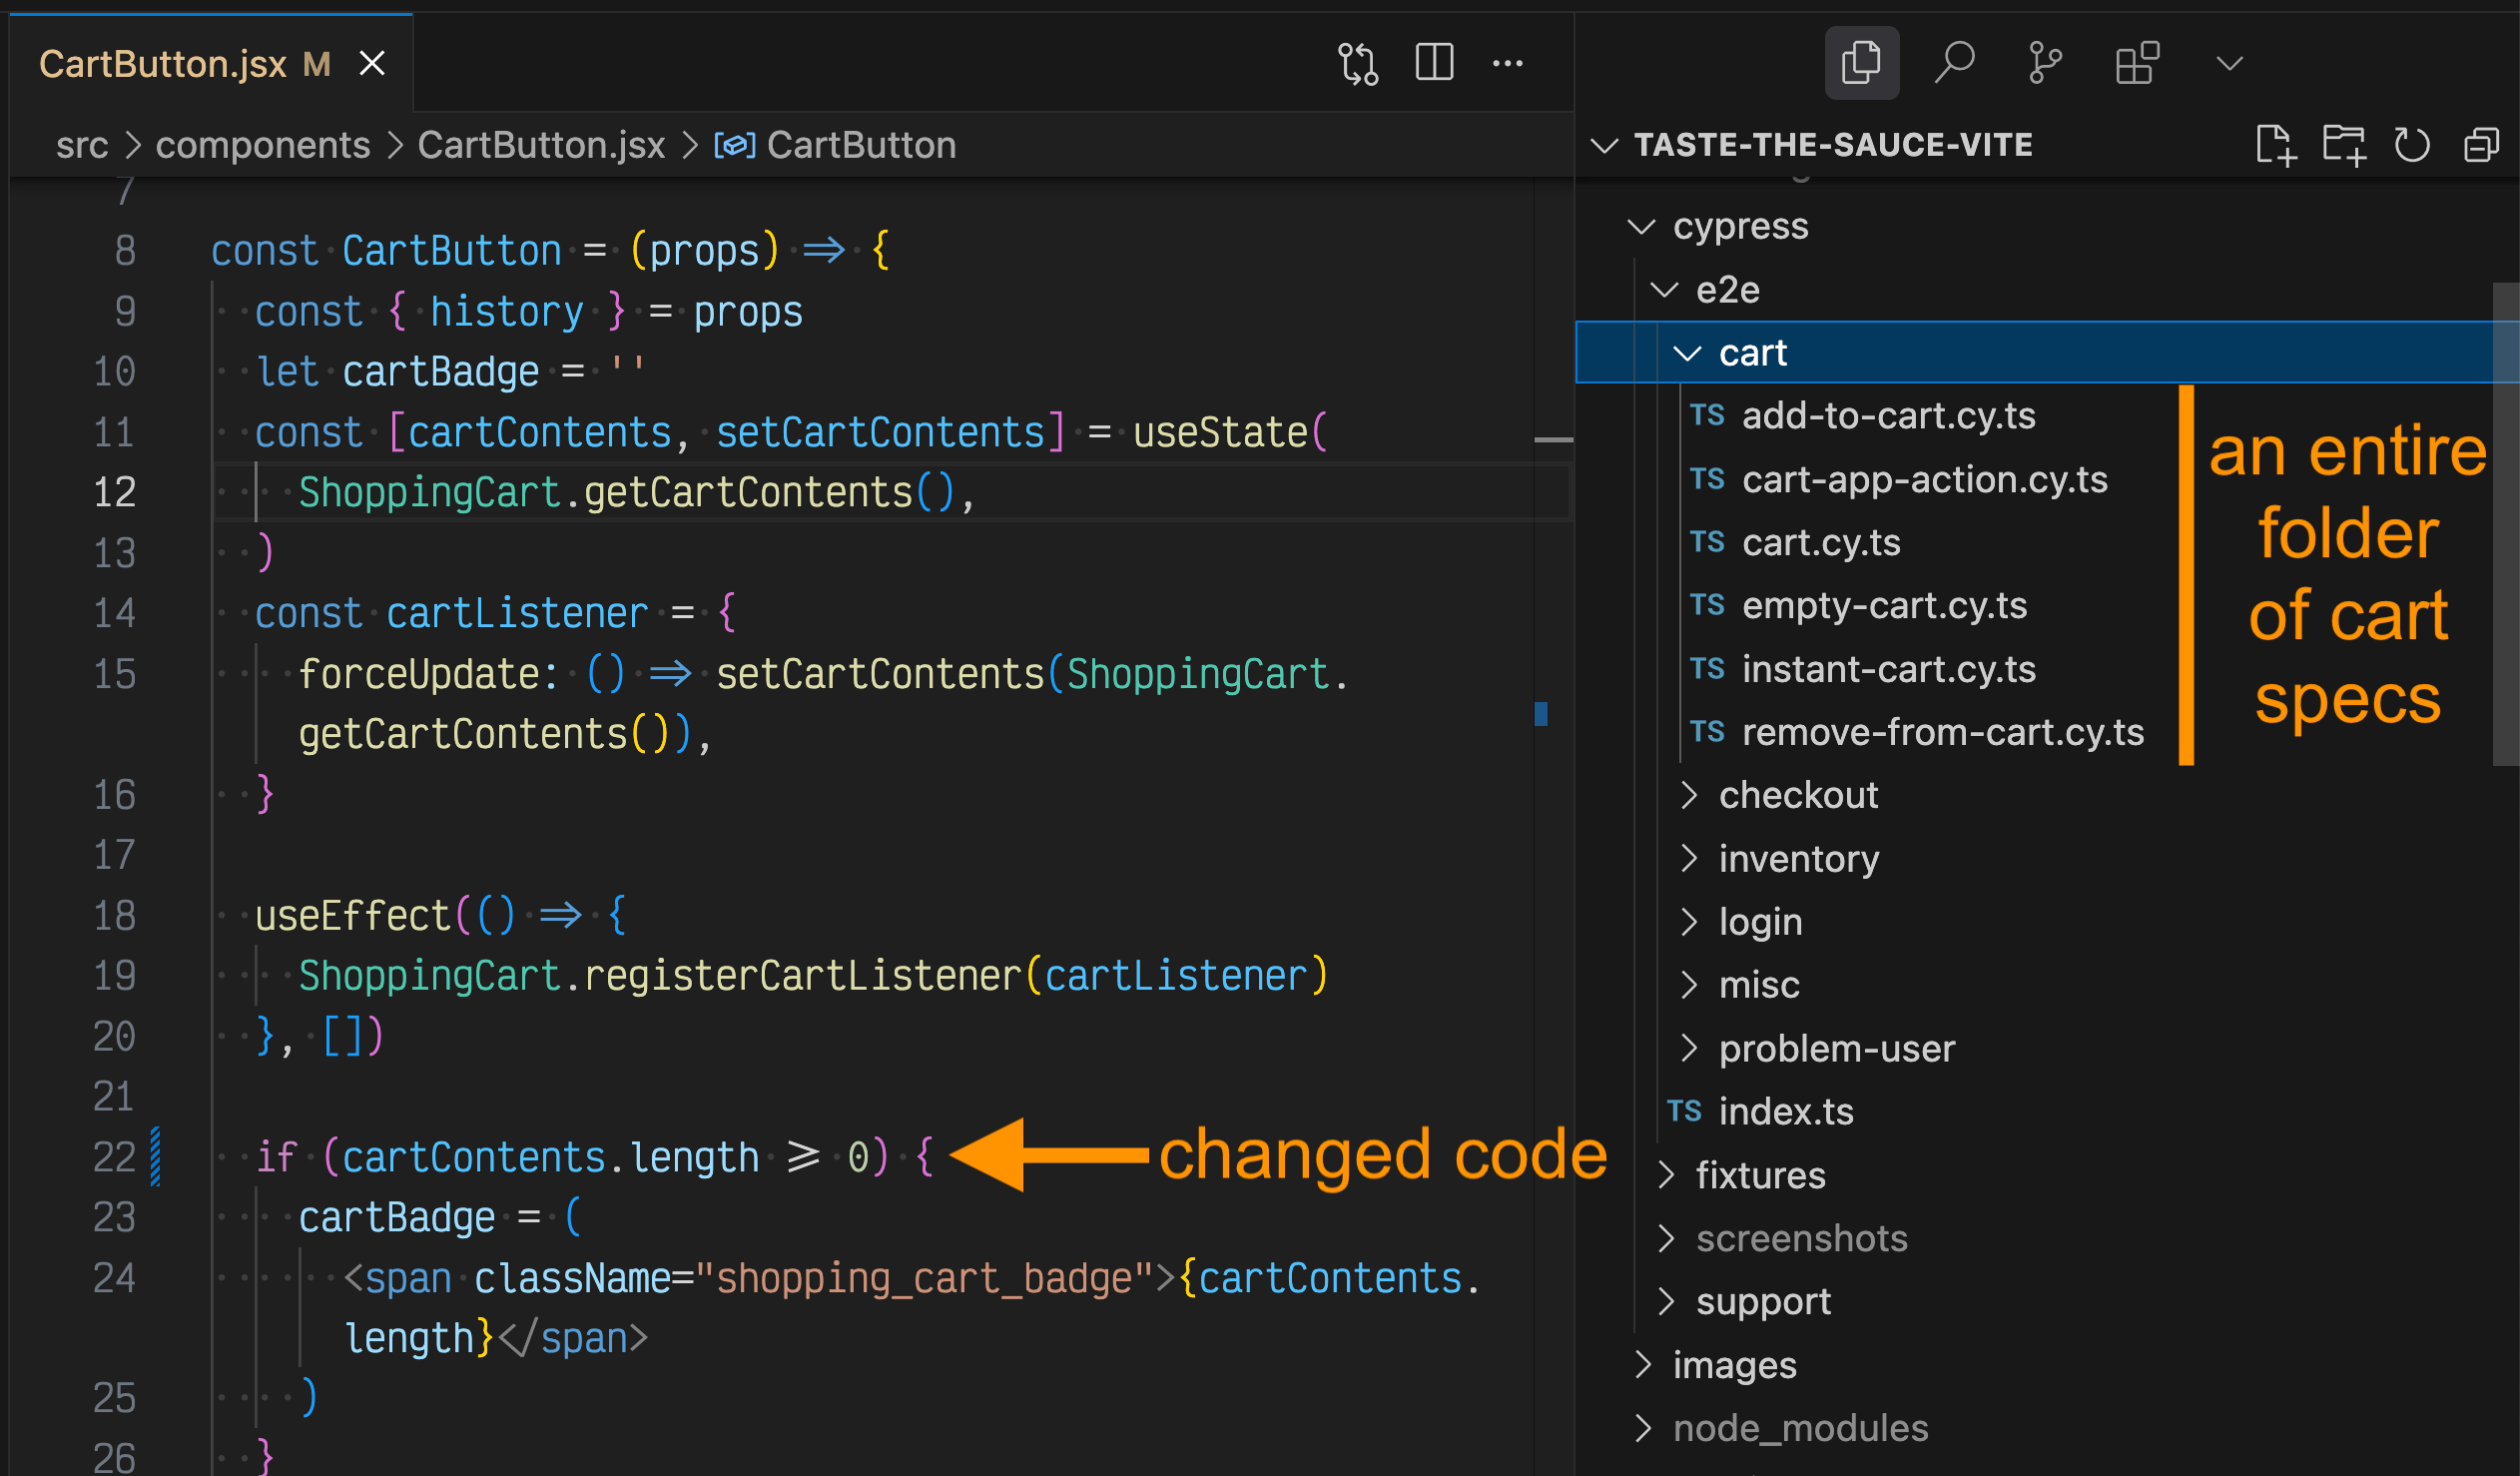The image size is (2520, 1476).
Task: Click CartButton.jsx breadcrumb segment
Action: tap(541, 146)
